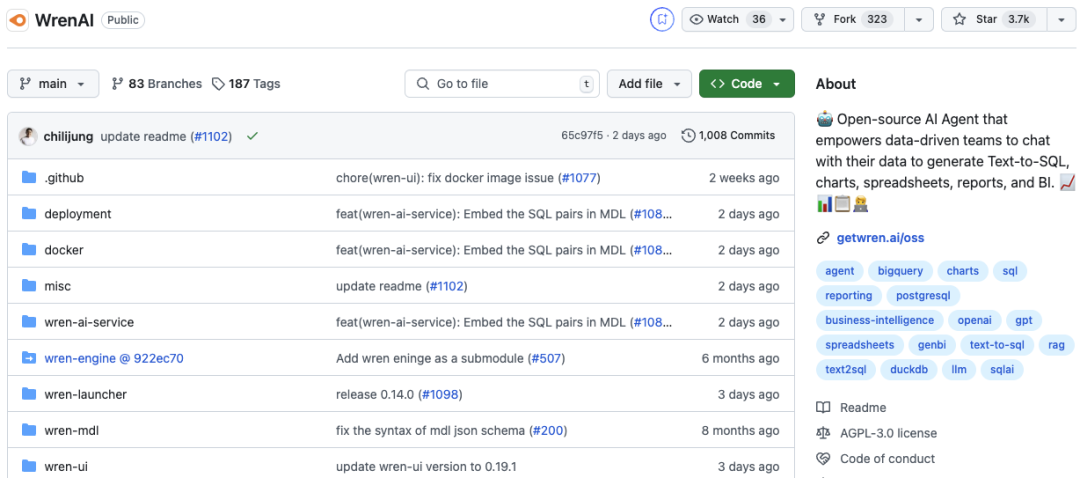Expand the Star lists dropdown arrow
Viewport: 1080px width, 478px height.
coord(1060,19)
